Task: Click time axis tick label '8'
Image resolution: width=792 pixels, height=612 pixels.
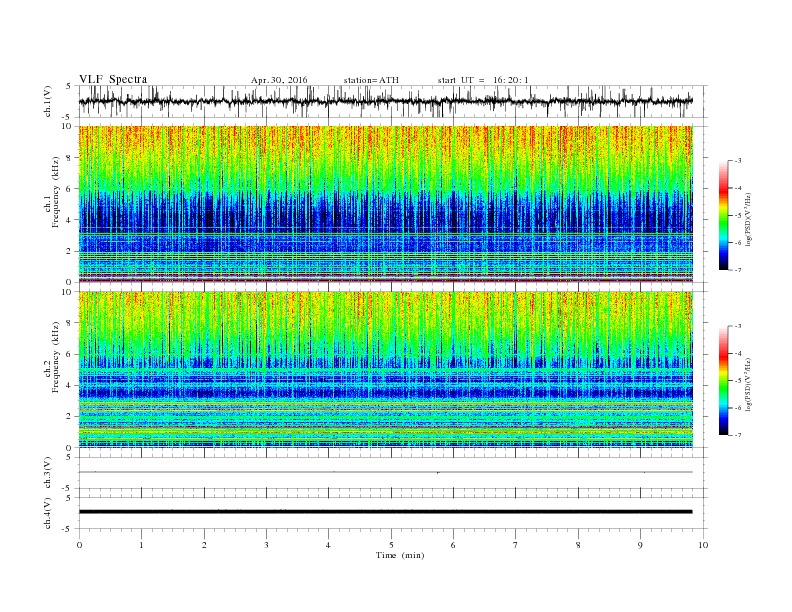Action: pos(578,545)
